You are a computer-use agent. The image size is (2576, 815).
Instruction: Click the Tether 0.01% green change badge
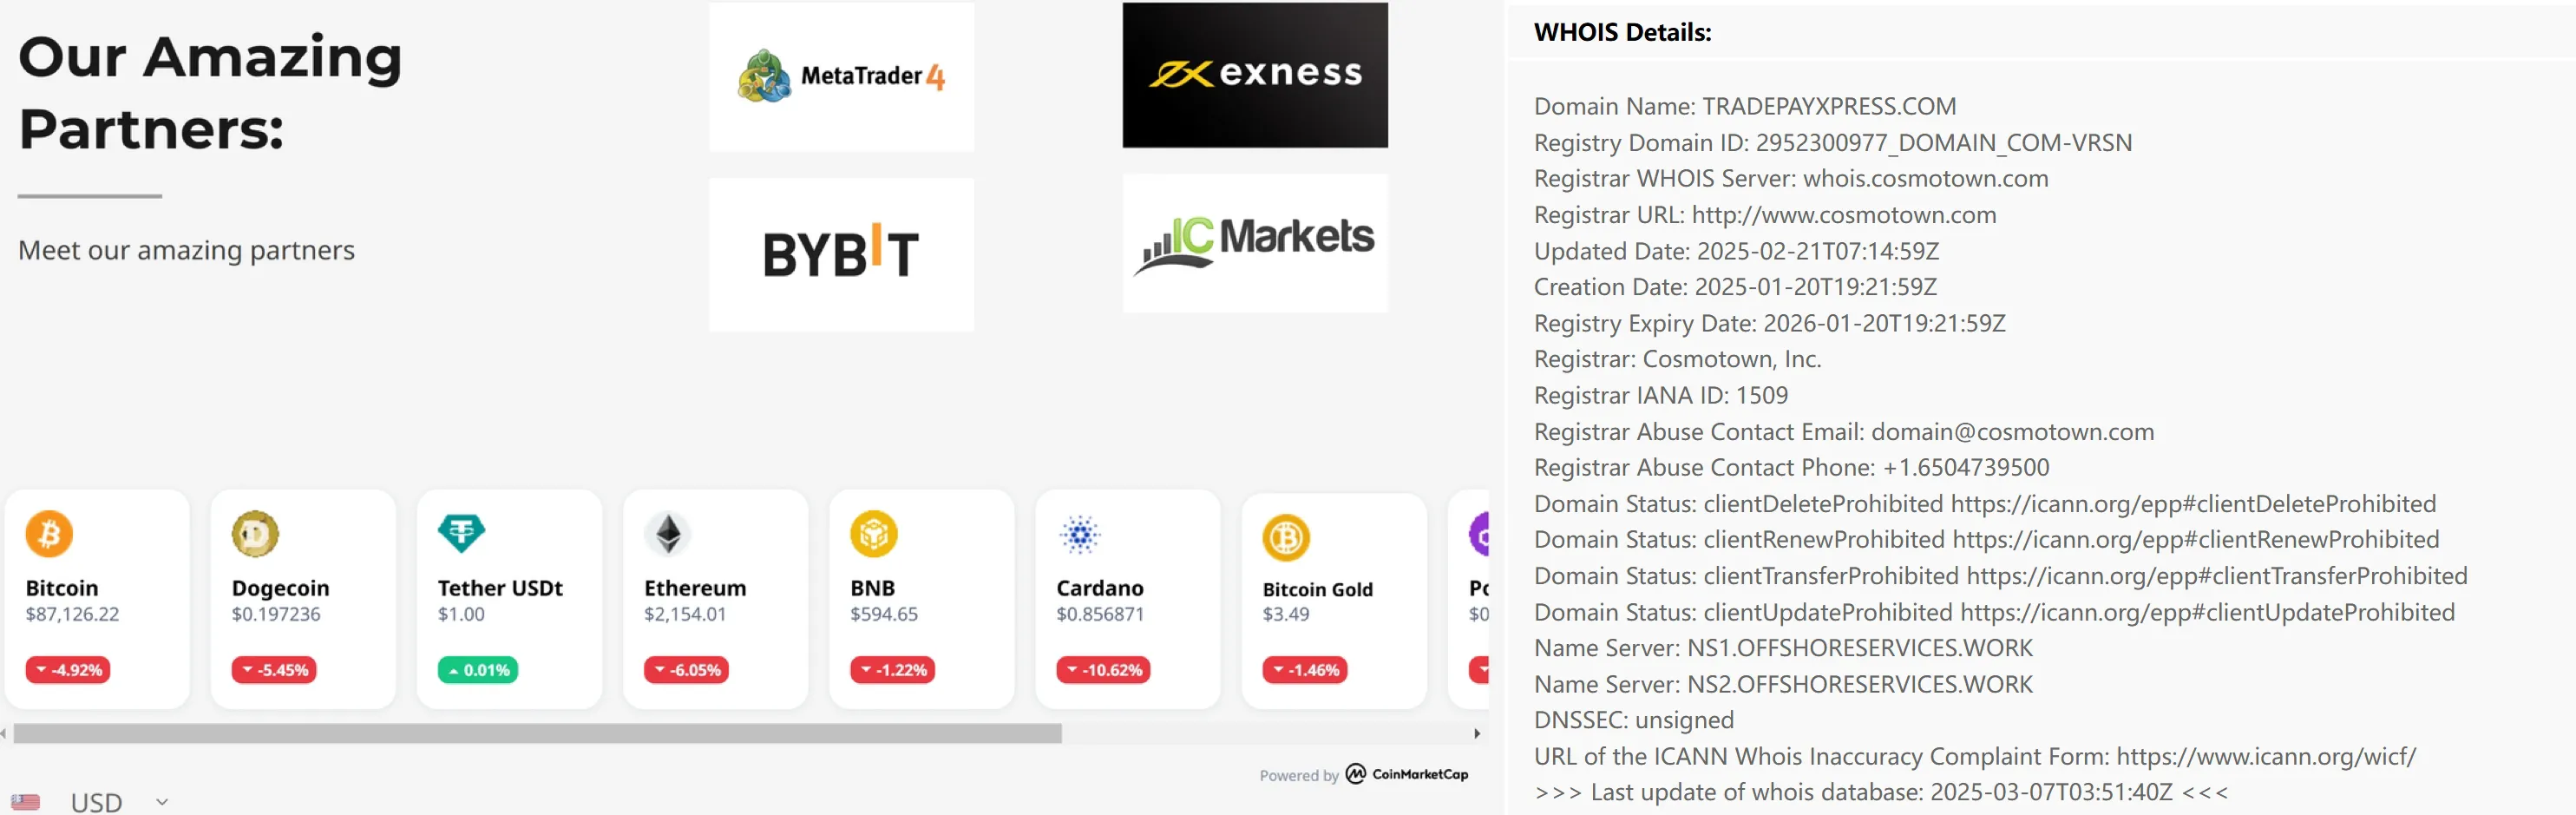click(478, 670)
